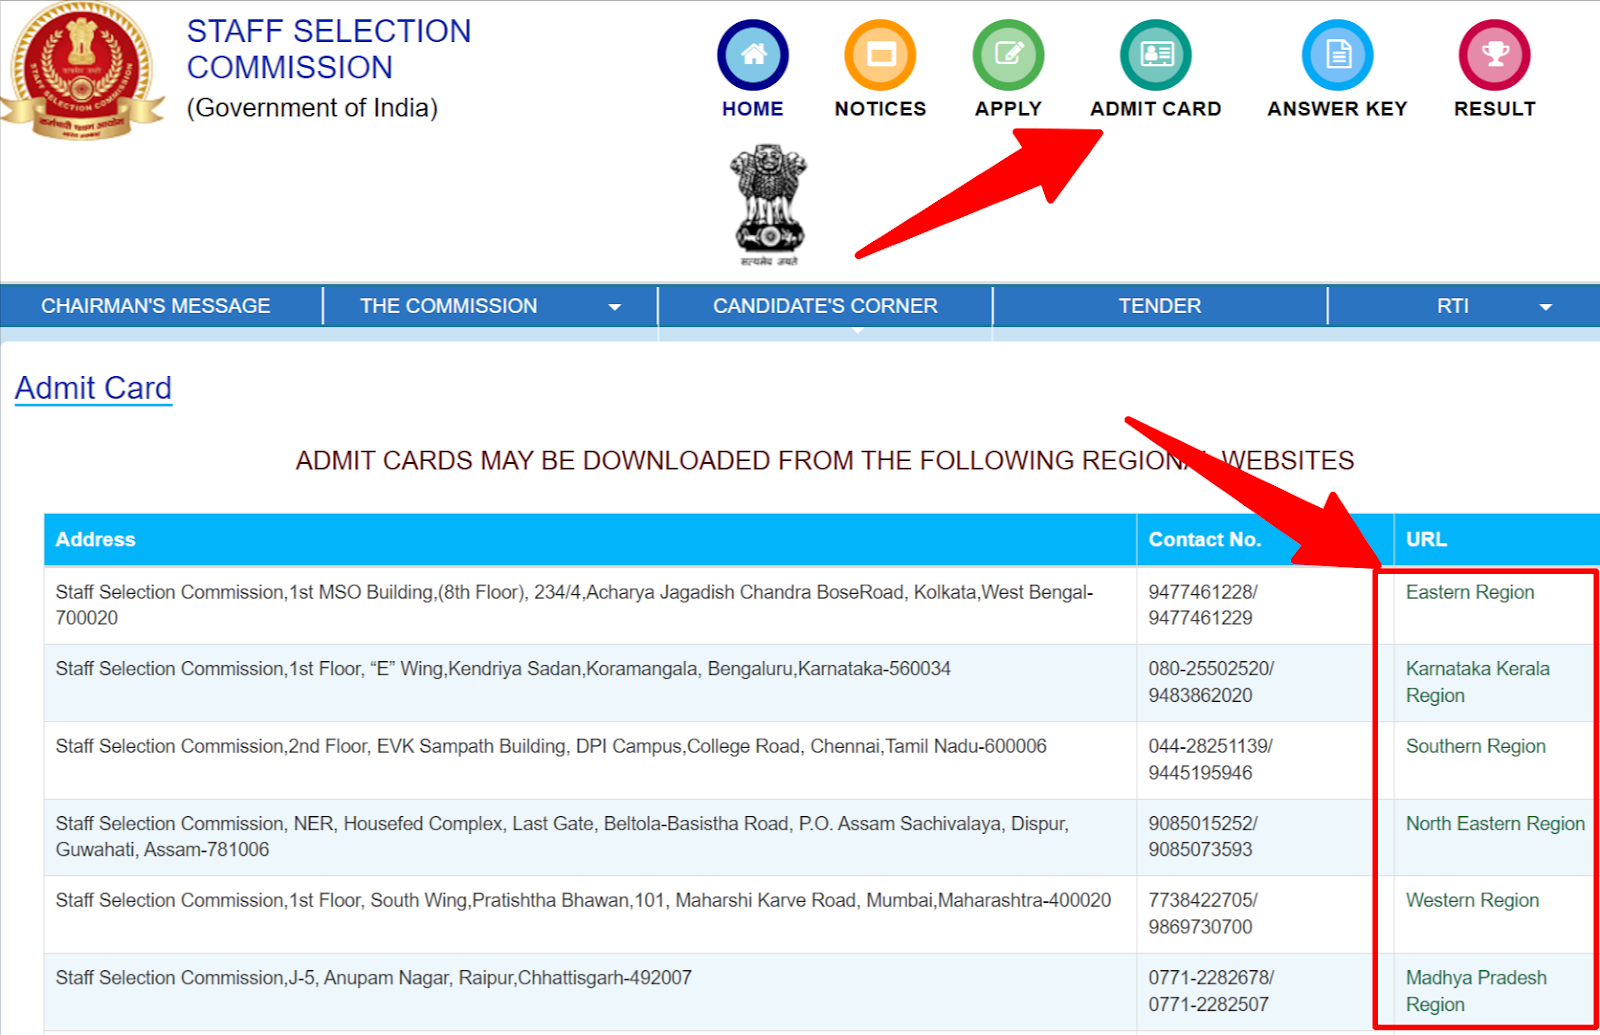The height and width of the screenshot is (1035, 1600).
Task: Select contact number 7738422705 cell
Action: tap(1265, 914)
